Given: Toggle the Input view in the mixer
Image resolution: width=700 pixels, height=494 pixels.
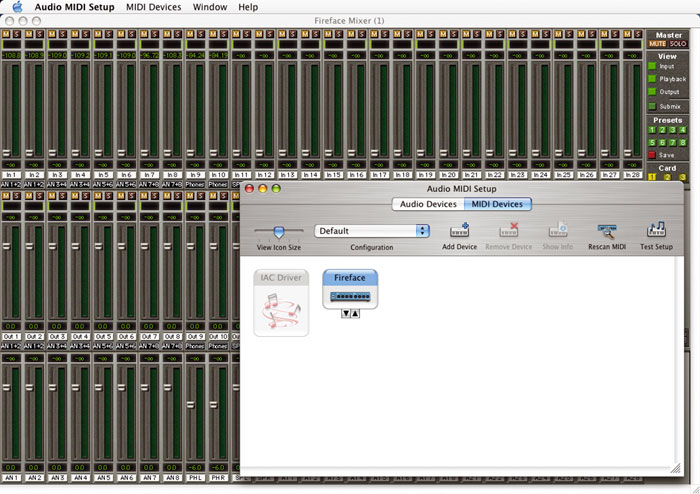Looking at the screenshot, I should coord(651,67).
